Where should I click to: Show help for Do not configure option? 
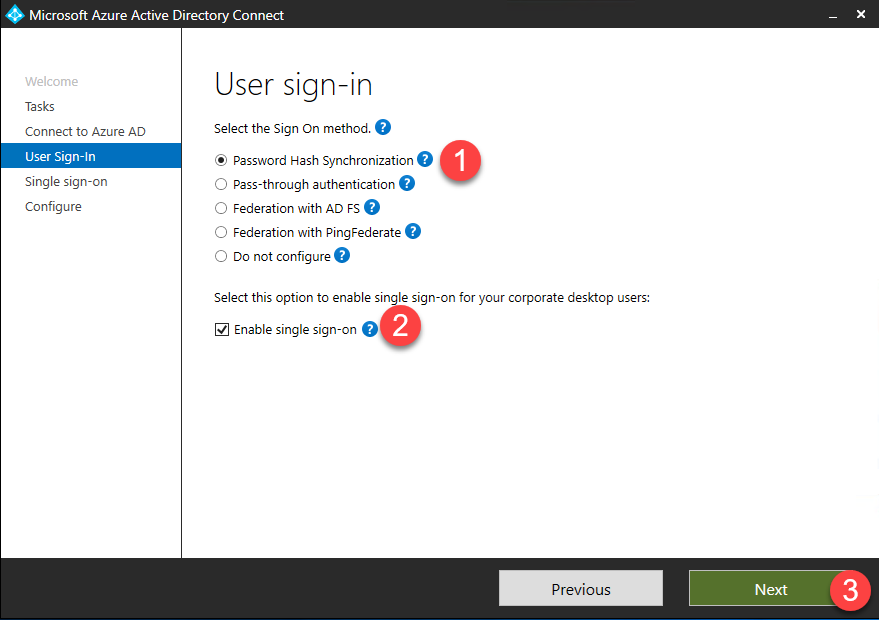[x=342, y=255]
